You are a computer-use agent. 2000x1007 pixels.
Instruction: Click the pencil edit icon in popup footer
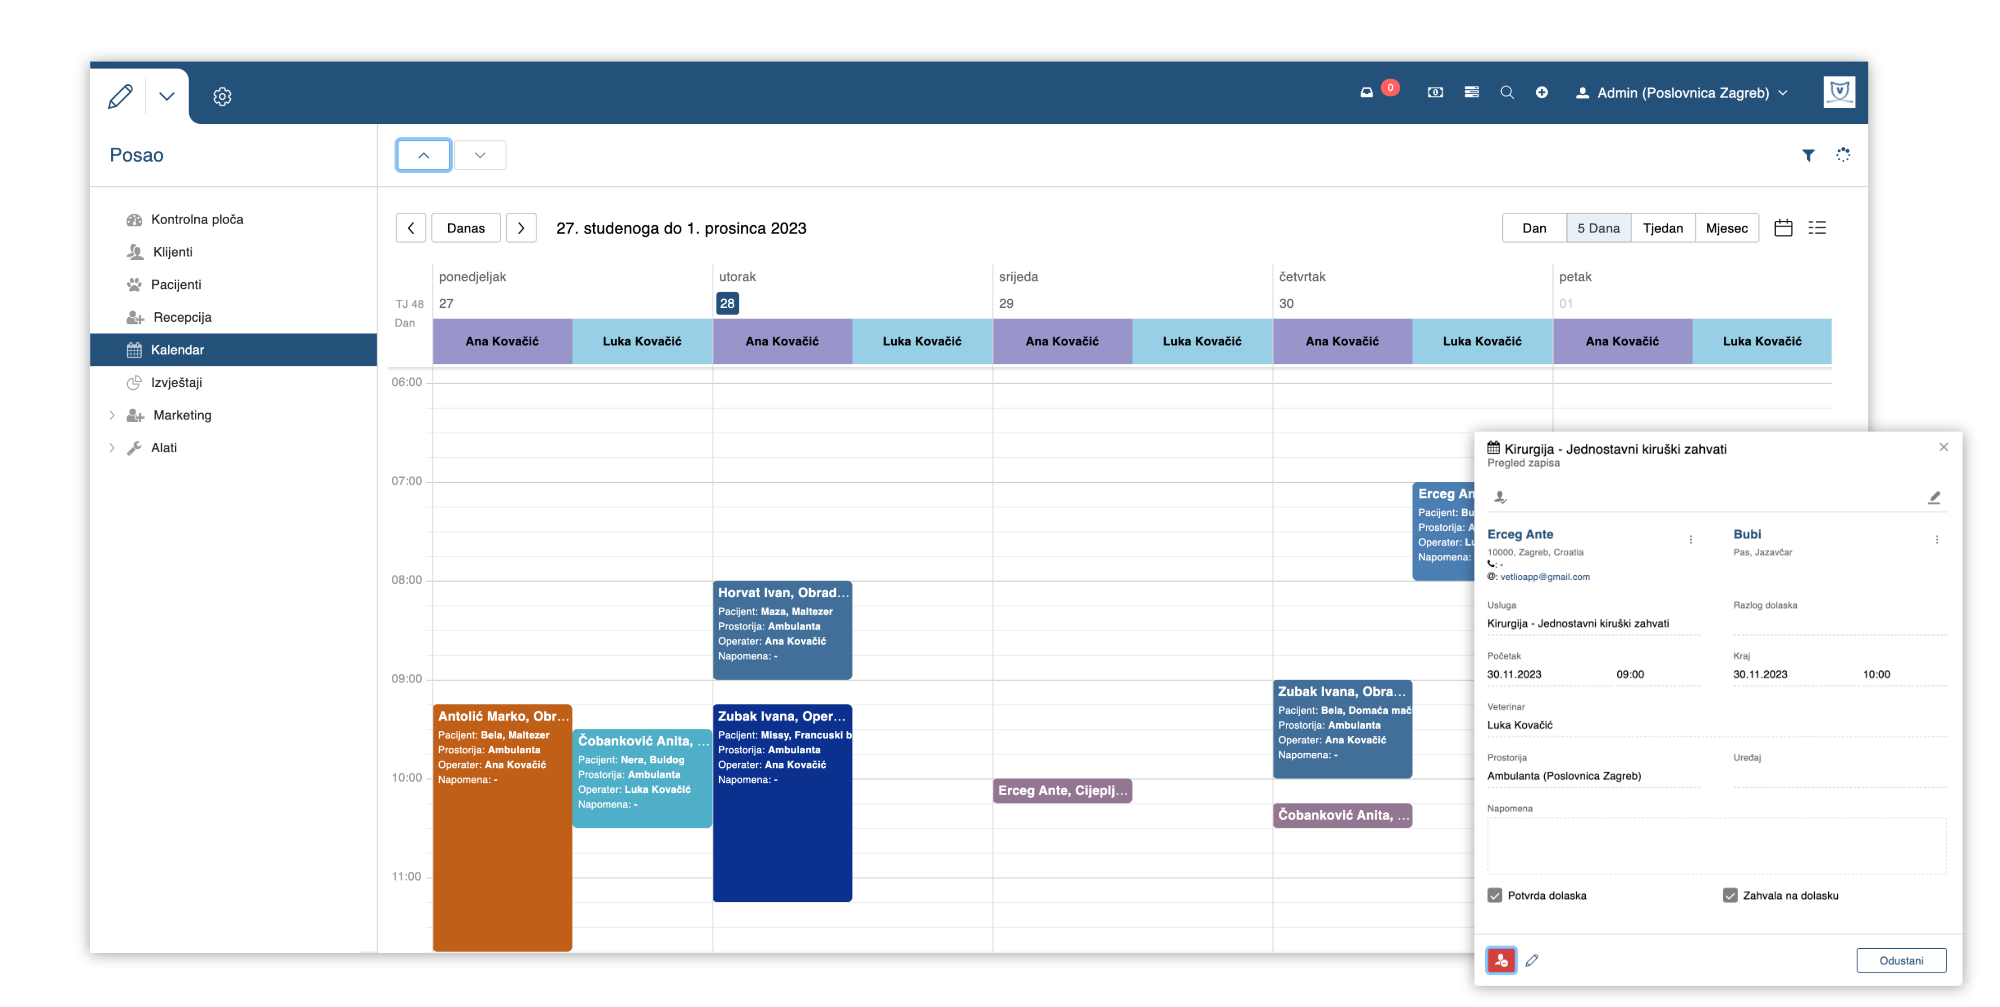coord(1532,960)
